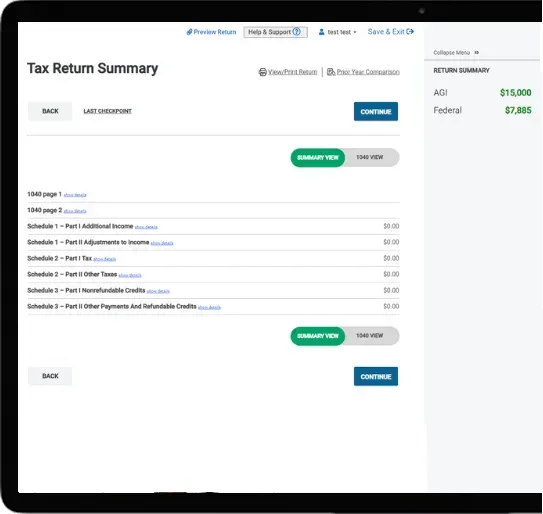
Task: Show details for Schedule 2 Part I Tax
Action: pyautogui.click(x=105, y=259)
